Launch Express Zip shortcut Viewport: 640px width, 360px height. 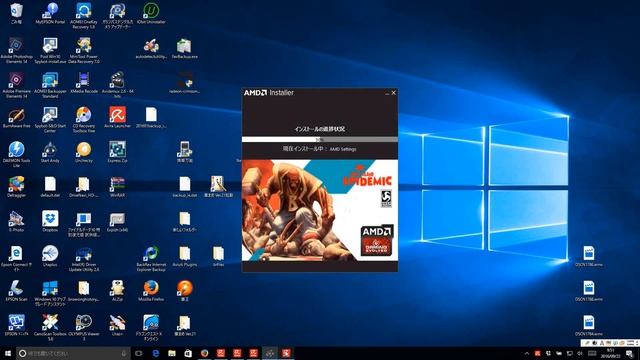coord(118,152)
